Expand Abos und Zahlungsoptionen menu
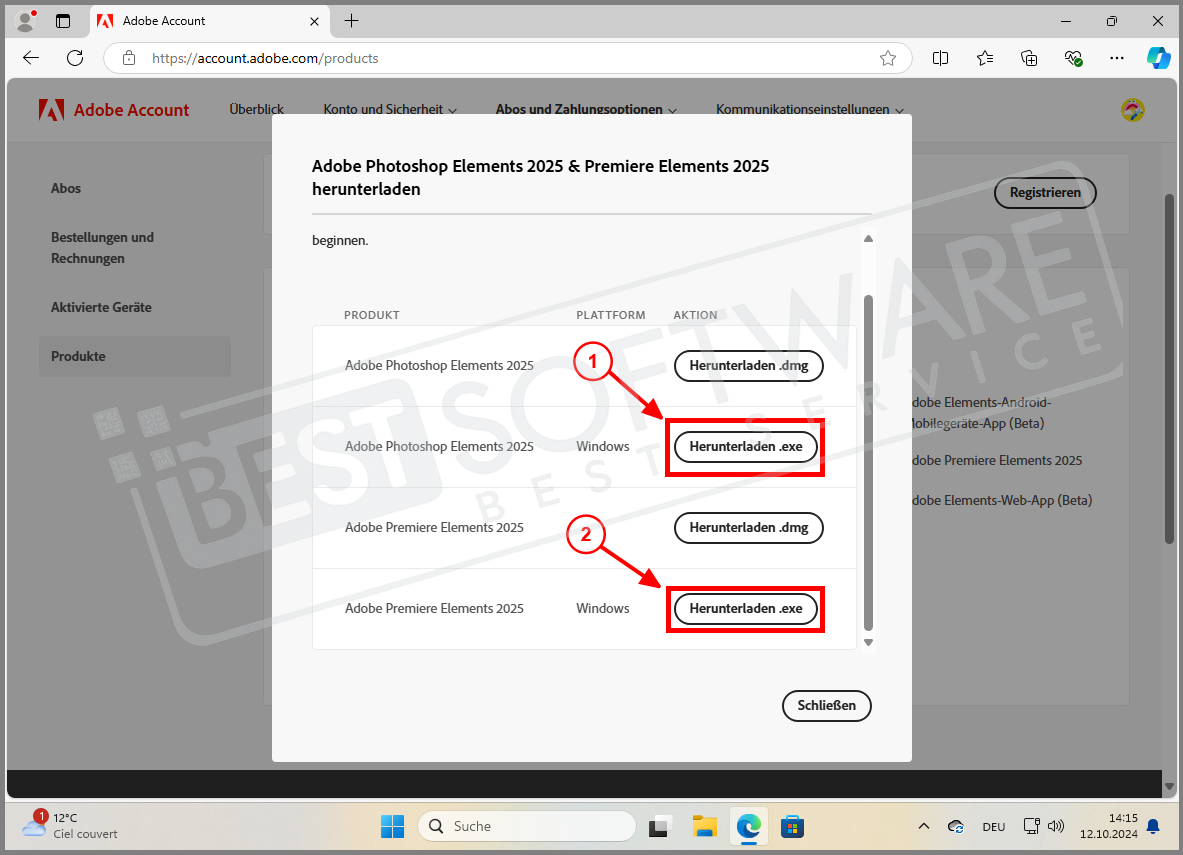Screen dimensions: 1183x855 pos(586,109)
